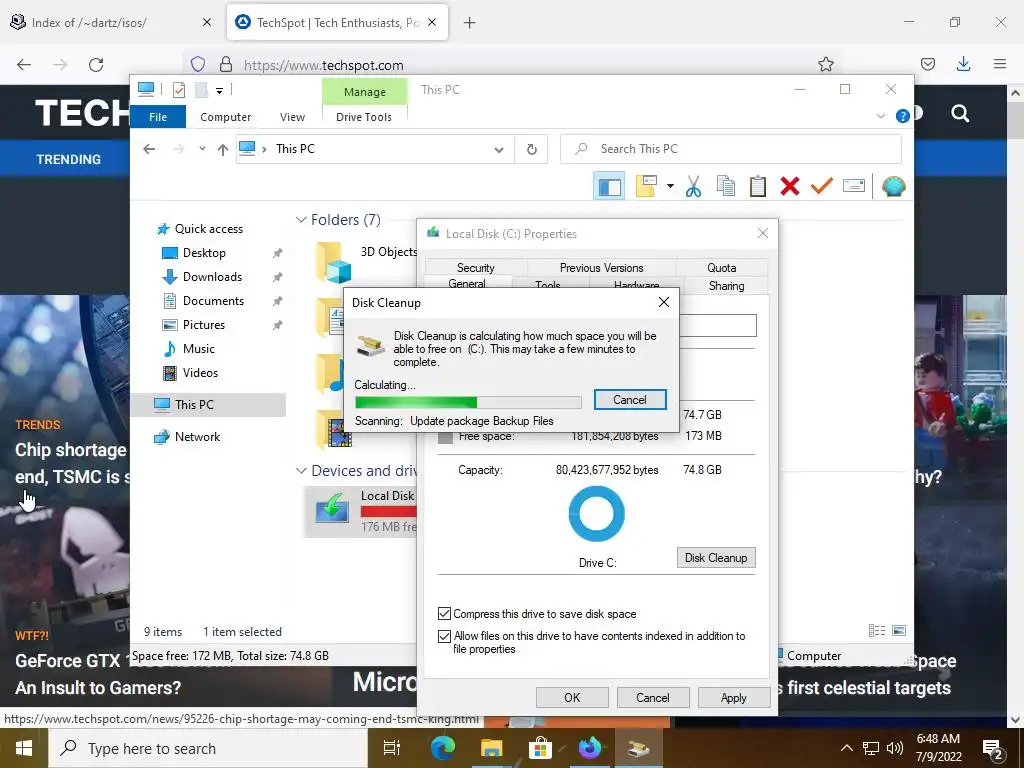1024x768 pixels.
Task: Reload the Firefox page
Action: [x=96, y=65]
